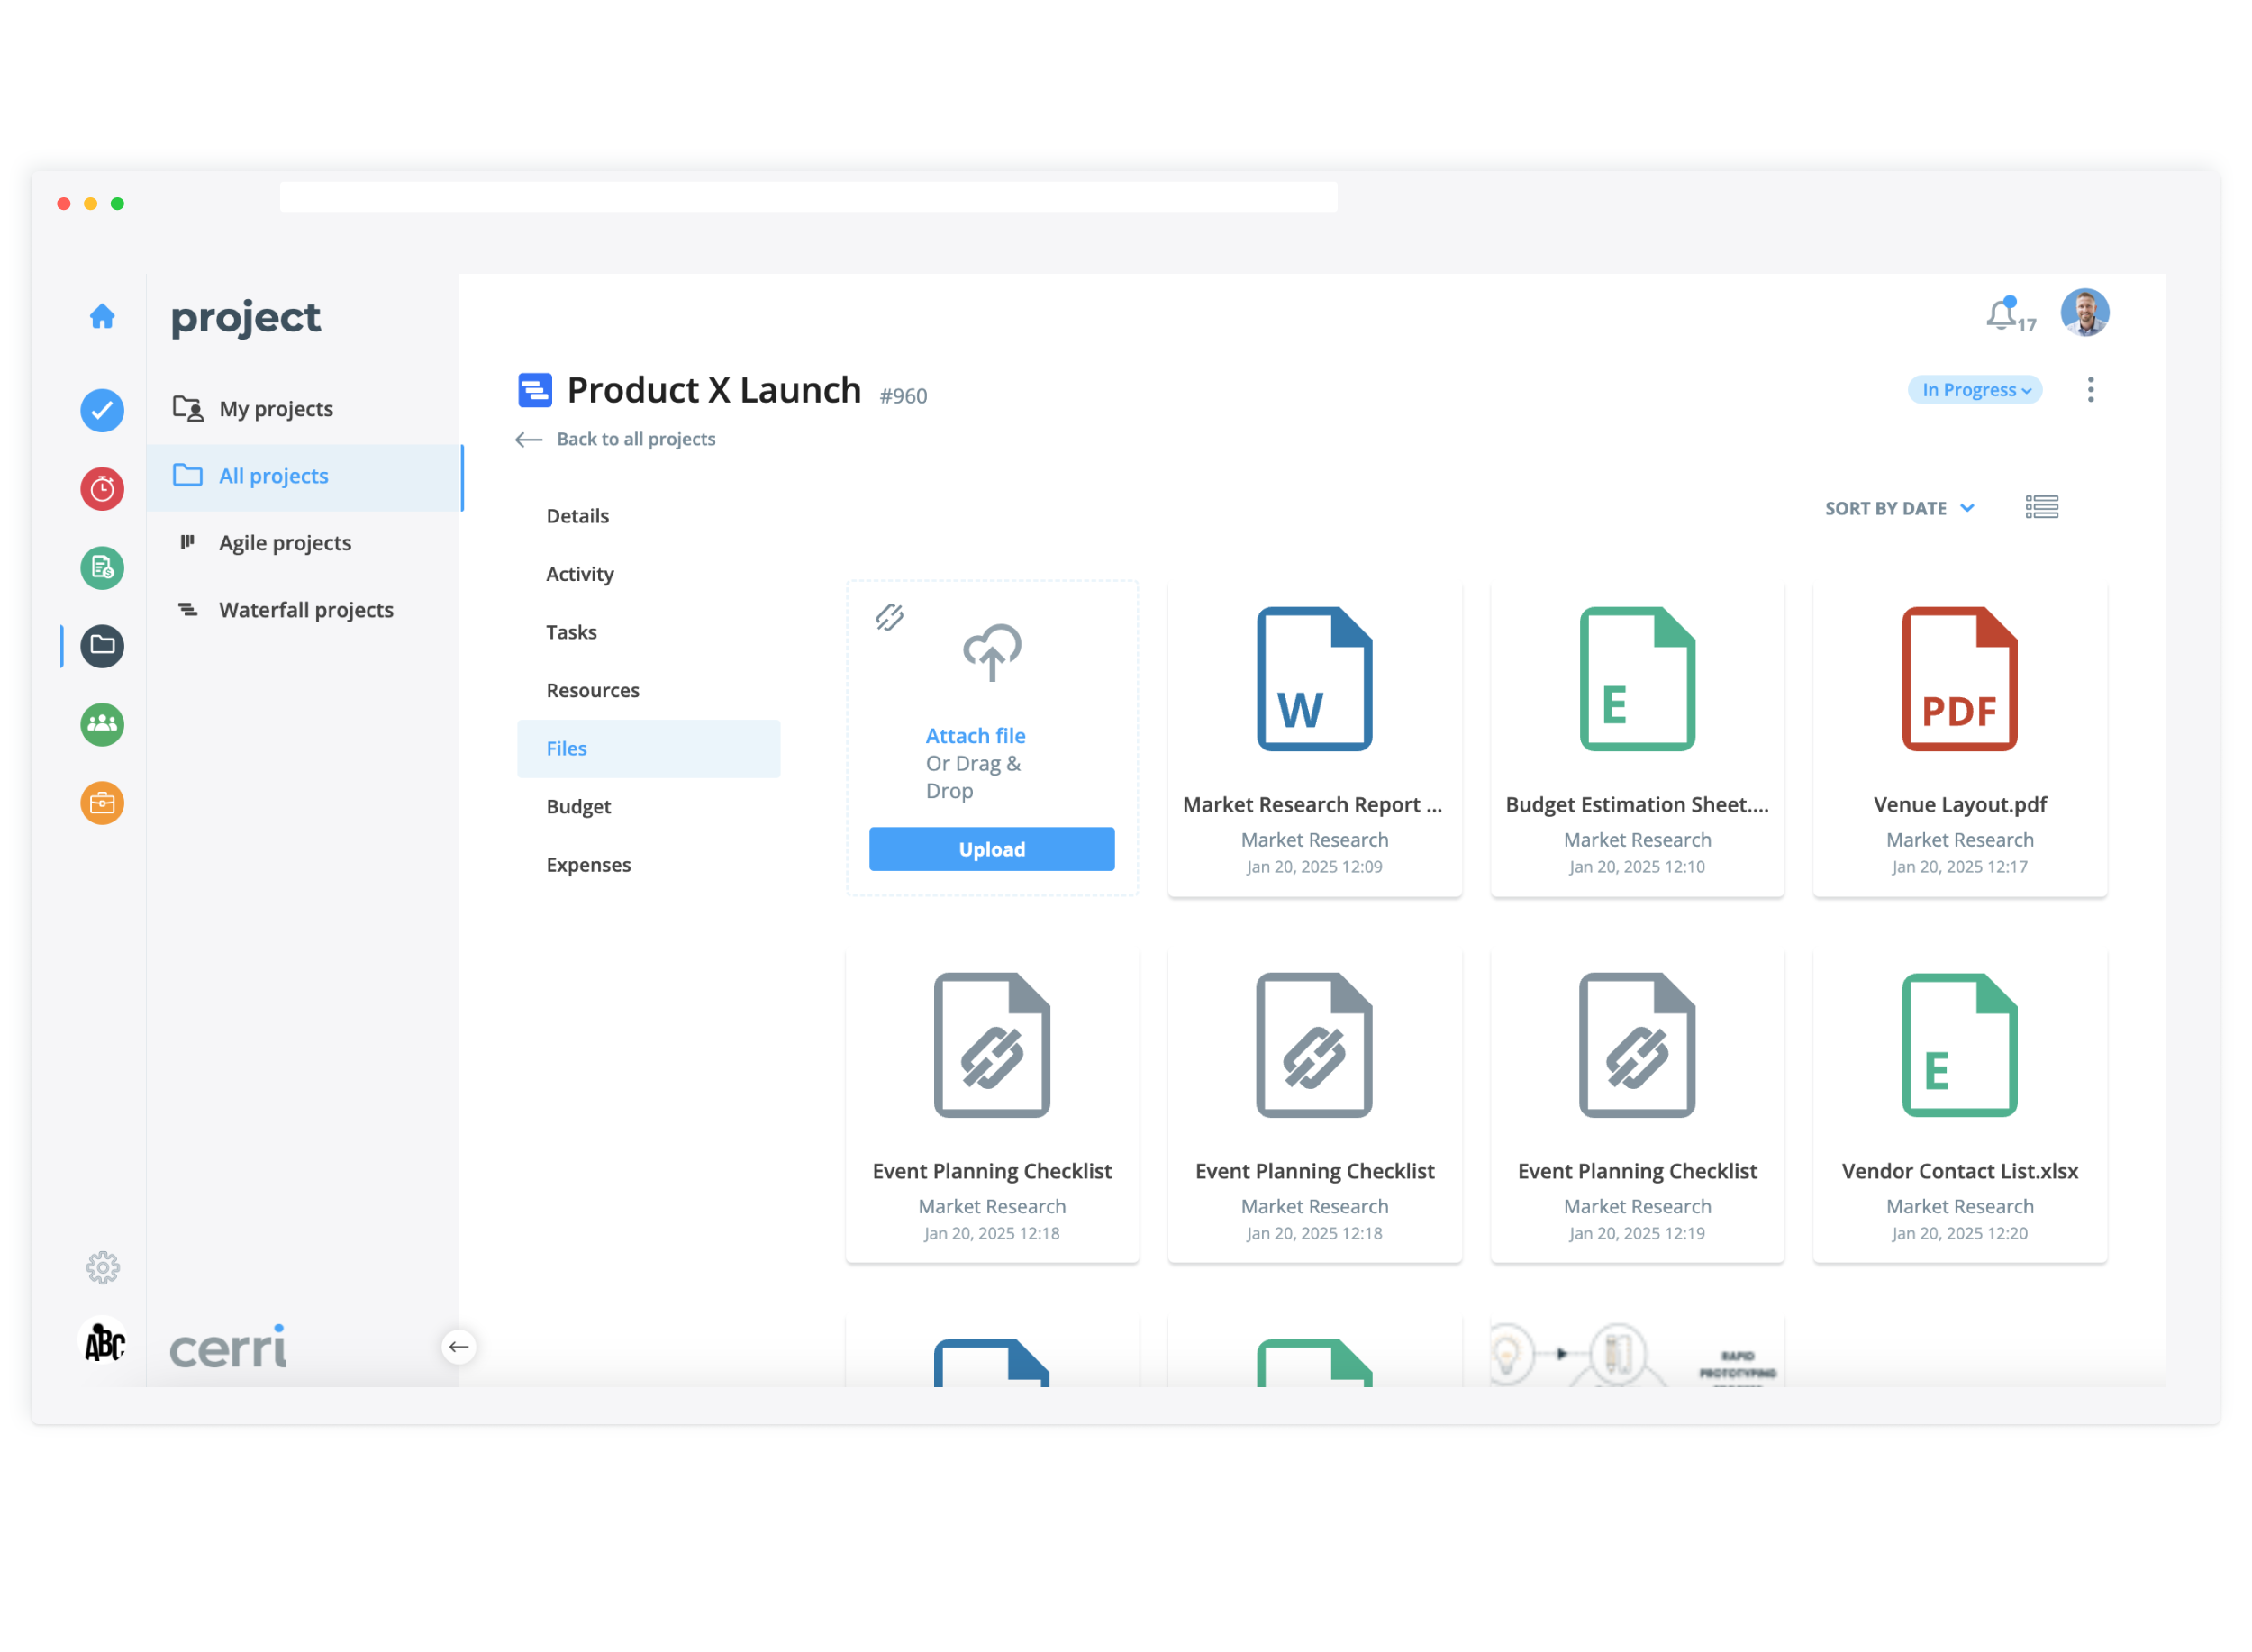Expand the In Progress status dropdown
Image resolution: width=2252 pixels, height=1652 pixels.
(x=1975, y=390)
